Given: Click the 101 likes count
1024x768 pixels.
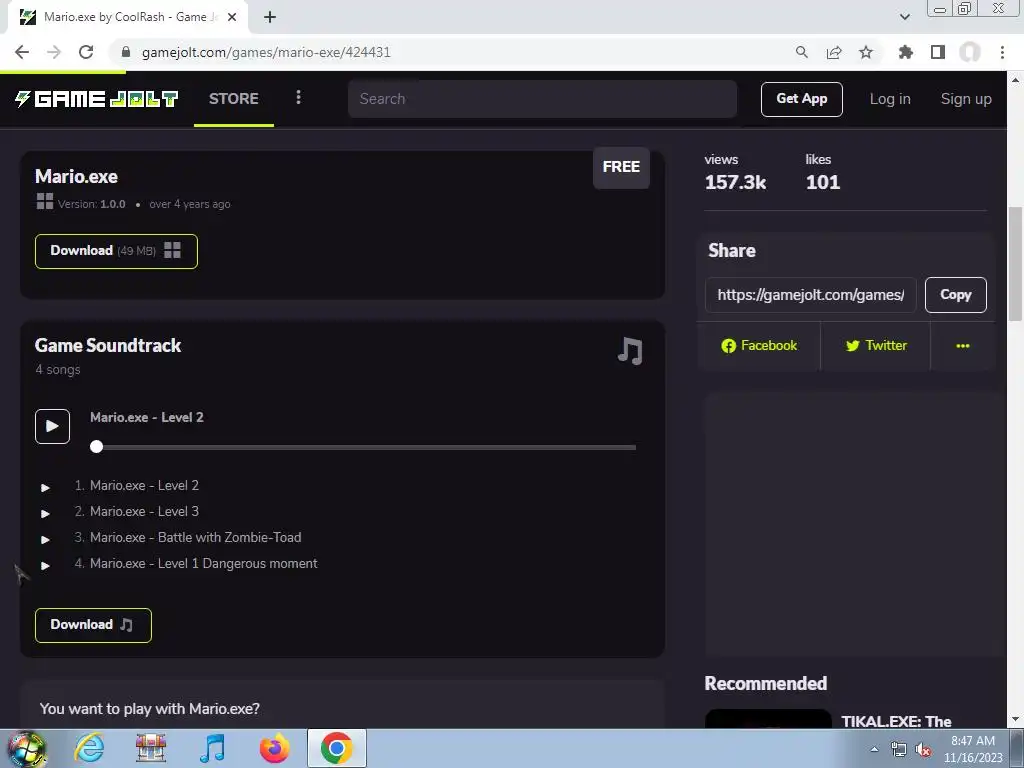Looking at the screenshot, I should pyautogui.click(x=823, y=182).
